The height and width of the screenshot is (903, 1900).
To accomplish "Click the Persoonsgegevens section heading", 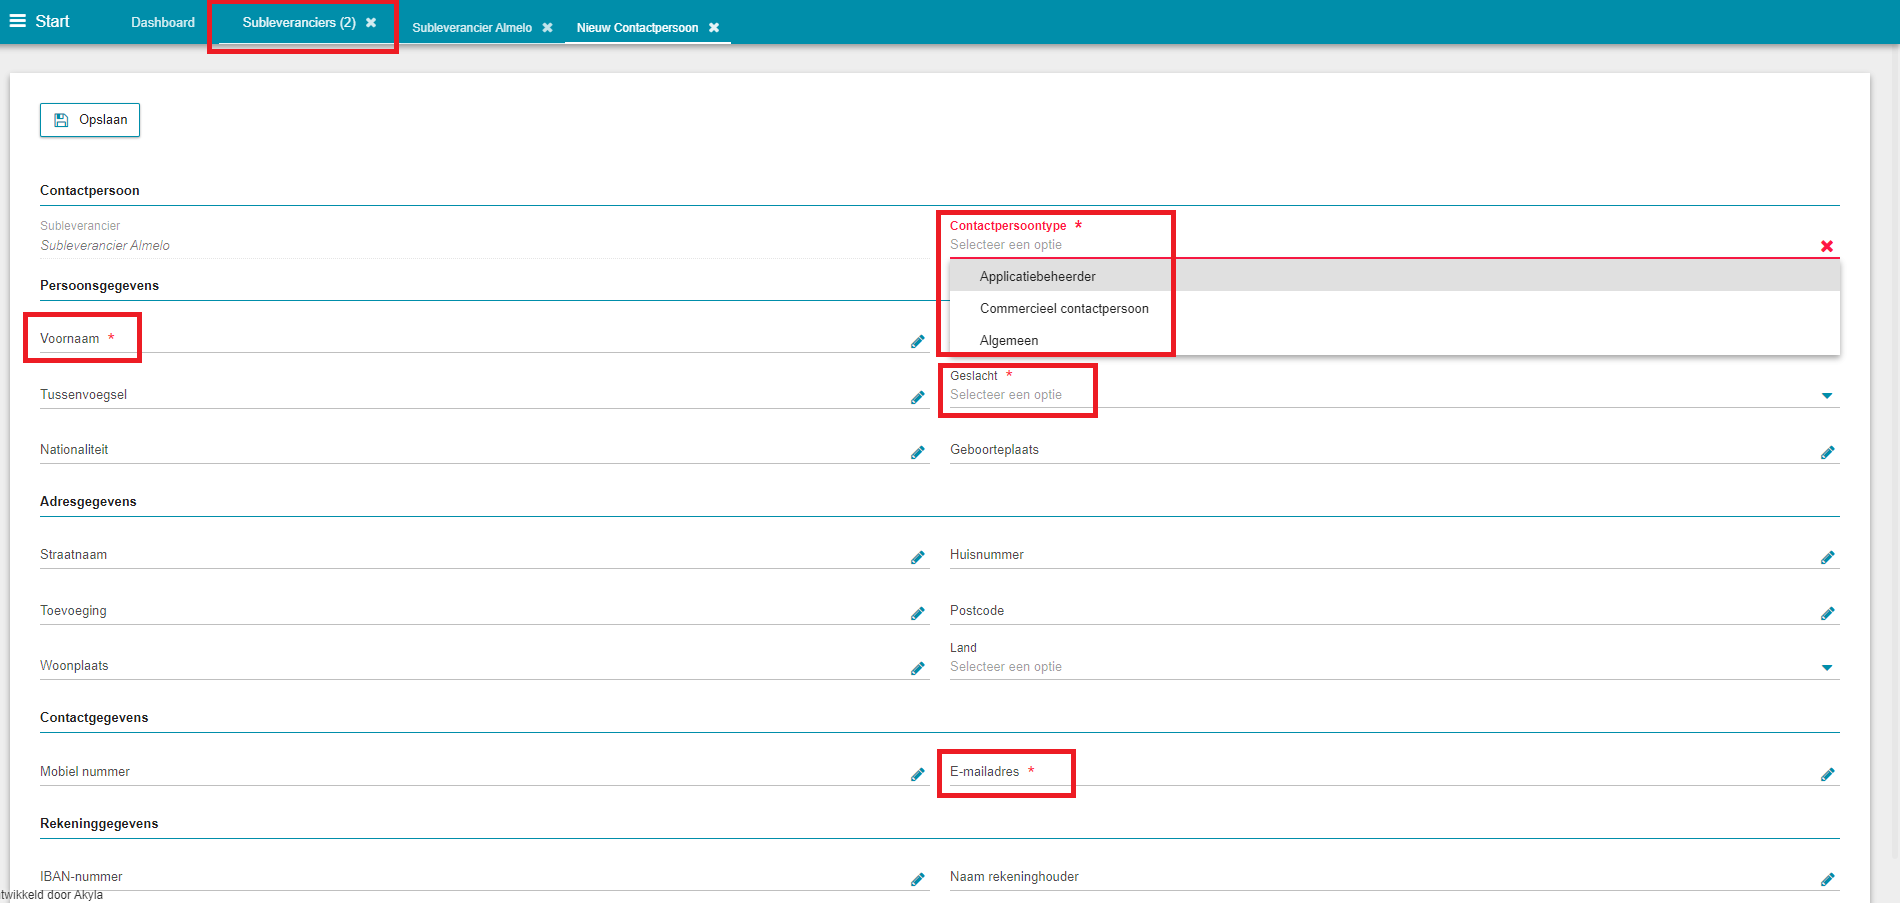I will pos(99,286).
